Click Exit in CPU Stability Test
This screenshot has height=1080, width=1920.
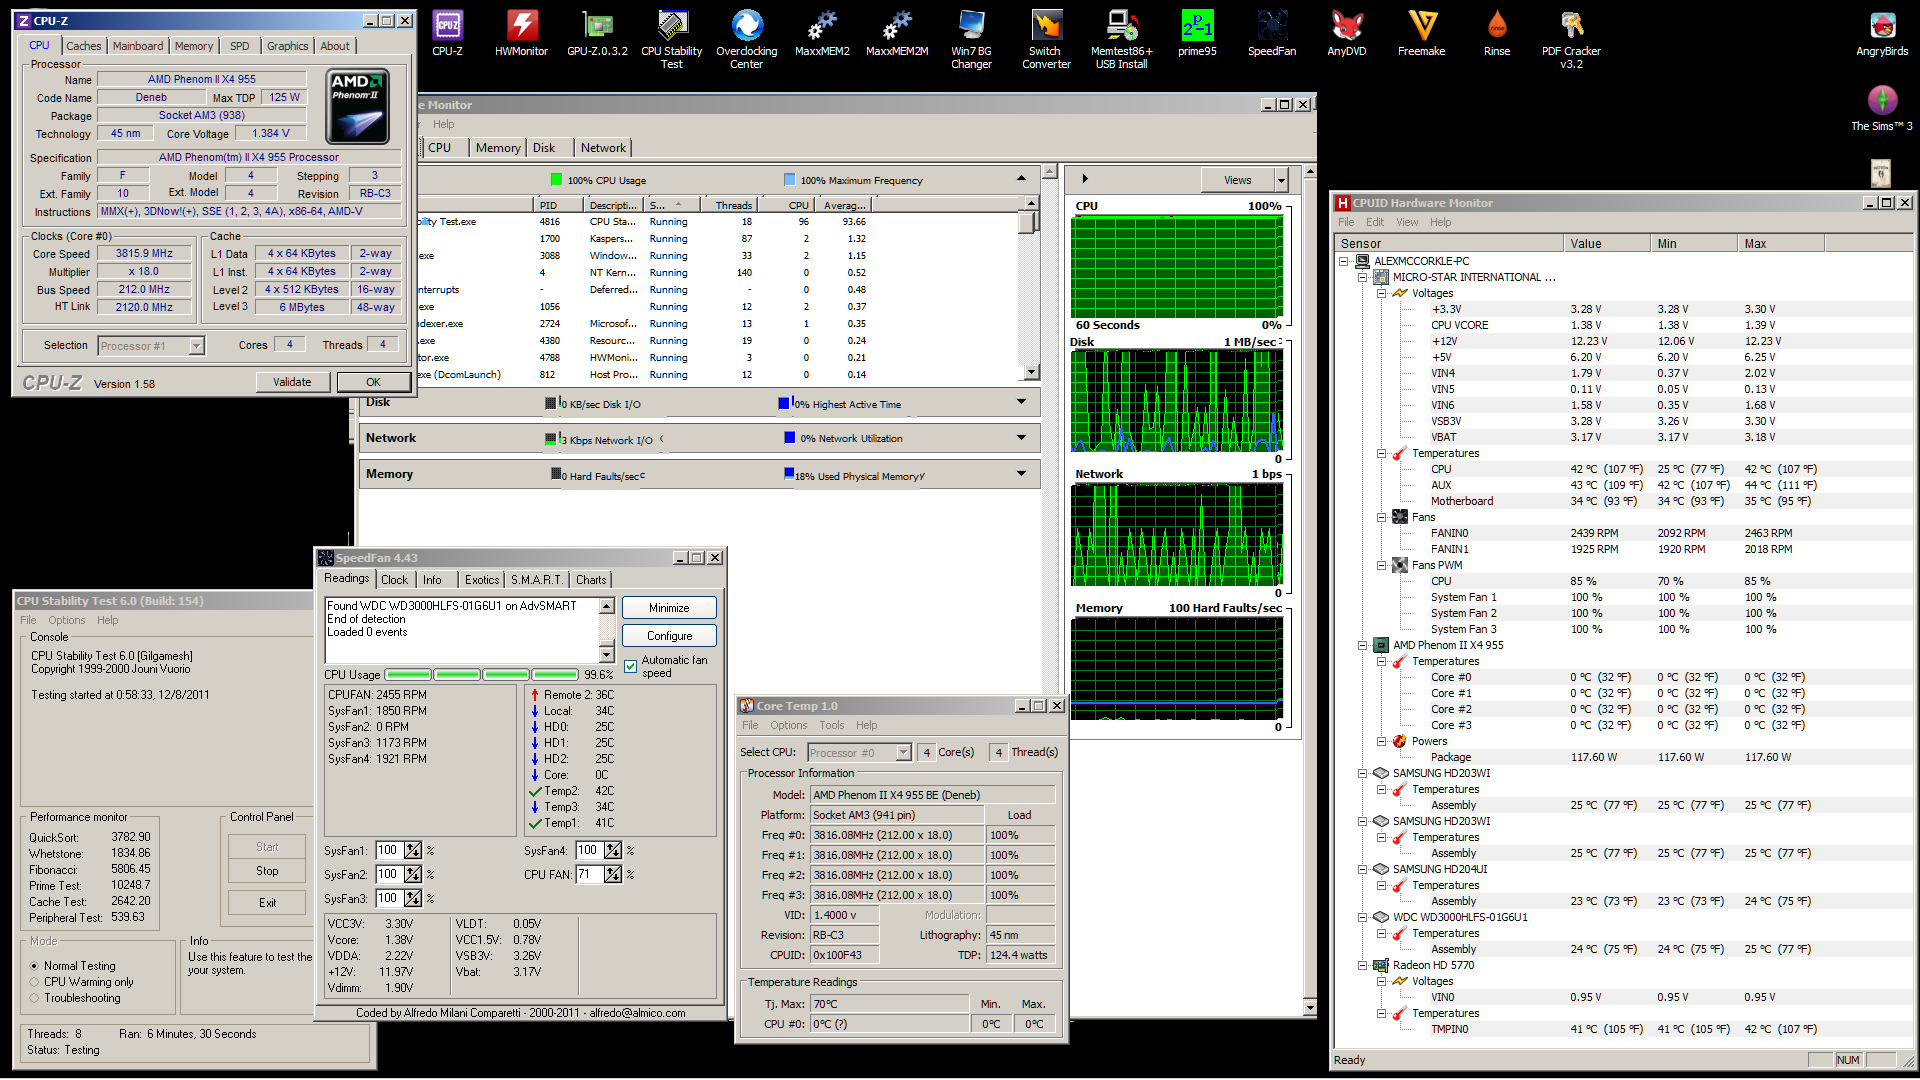(267, 903)
